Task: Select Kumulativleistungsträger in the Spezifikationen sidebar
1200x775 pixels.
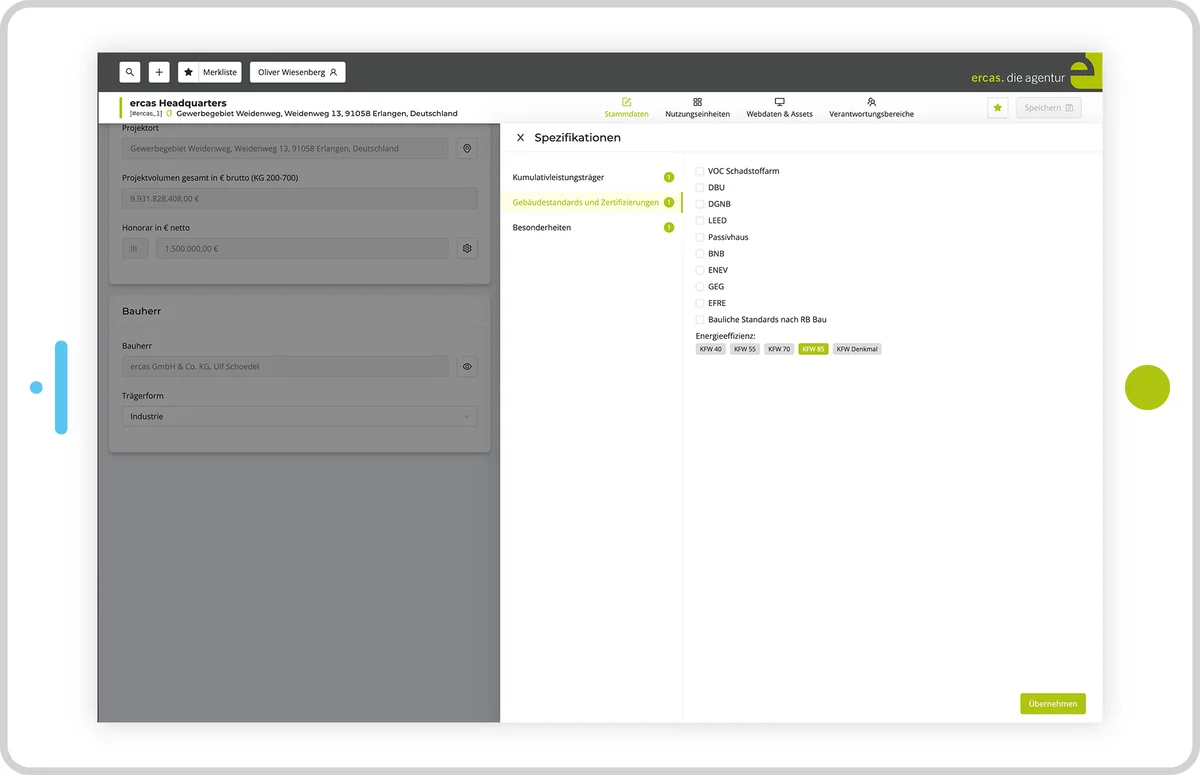Action: (559, 177)
